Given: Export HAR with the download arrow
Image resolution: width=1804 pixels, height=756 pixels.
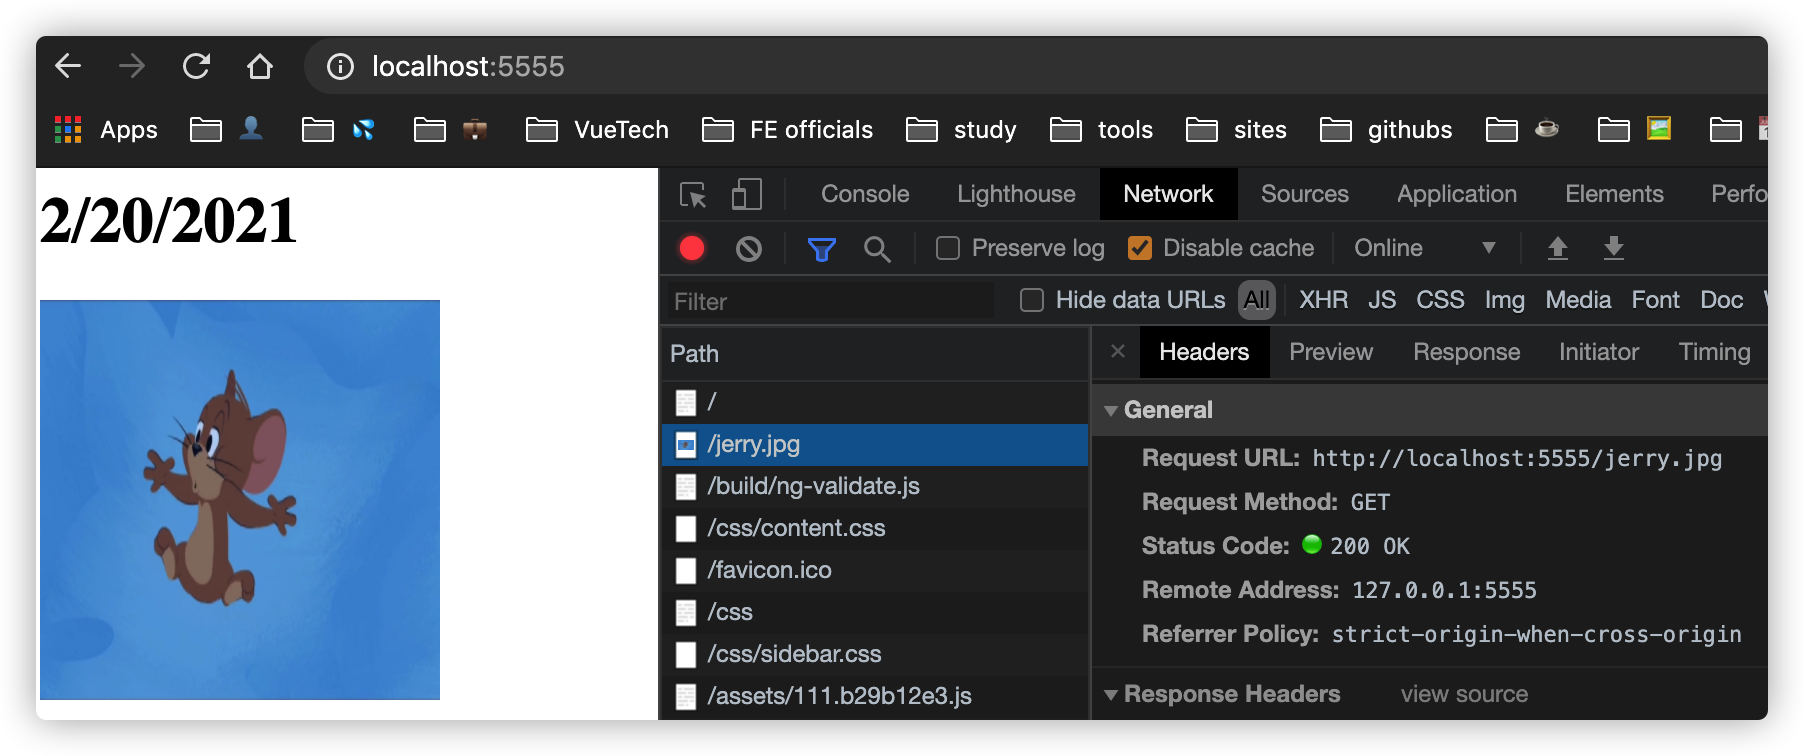Looking at the screenshot, I should point(1613,248).
